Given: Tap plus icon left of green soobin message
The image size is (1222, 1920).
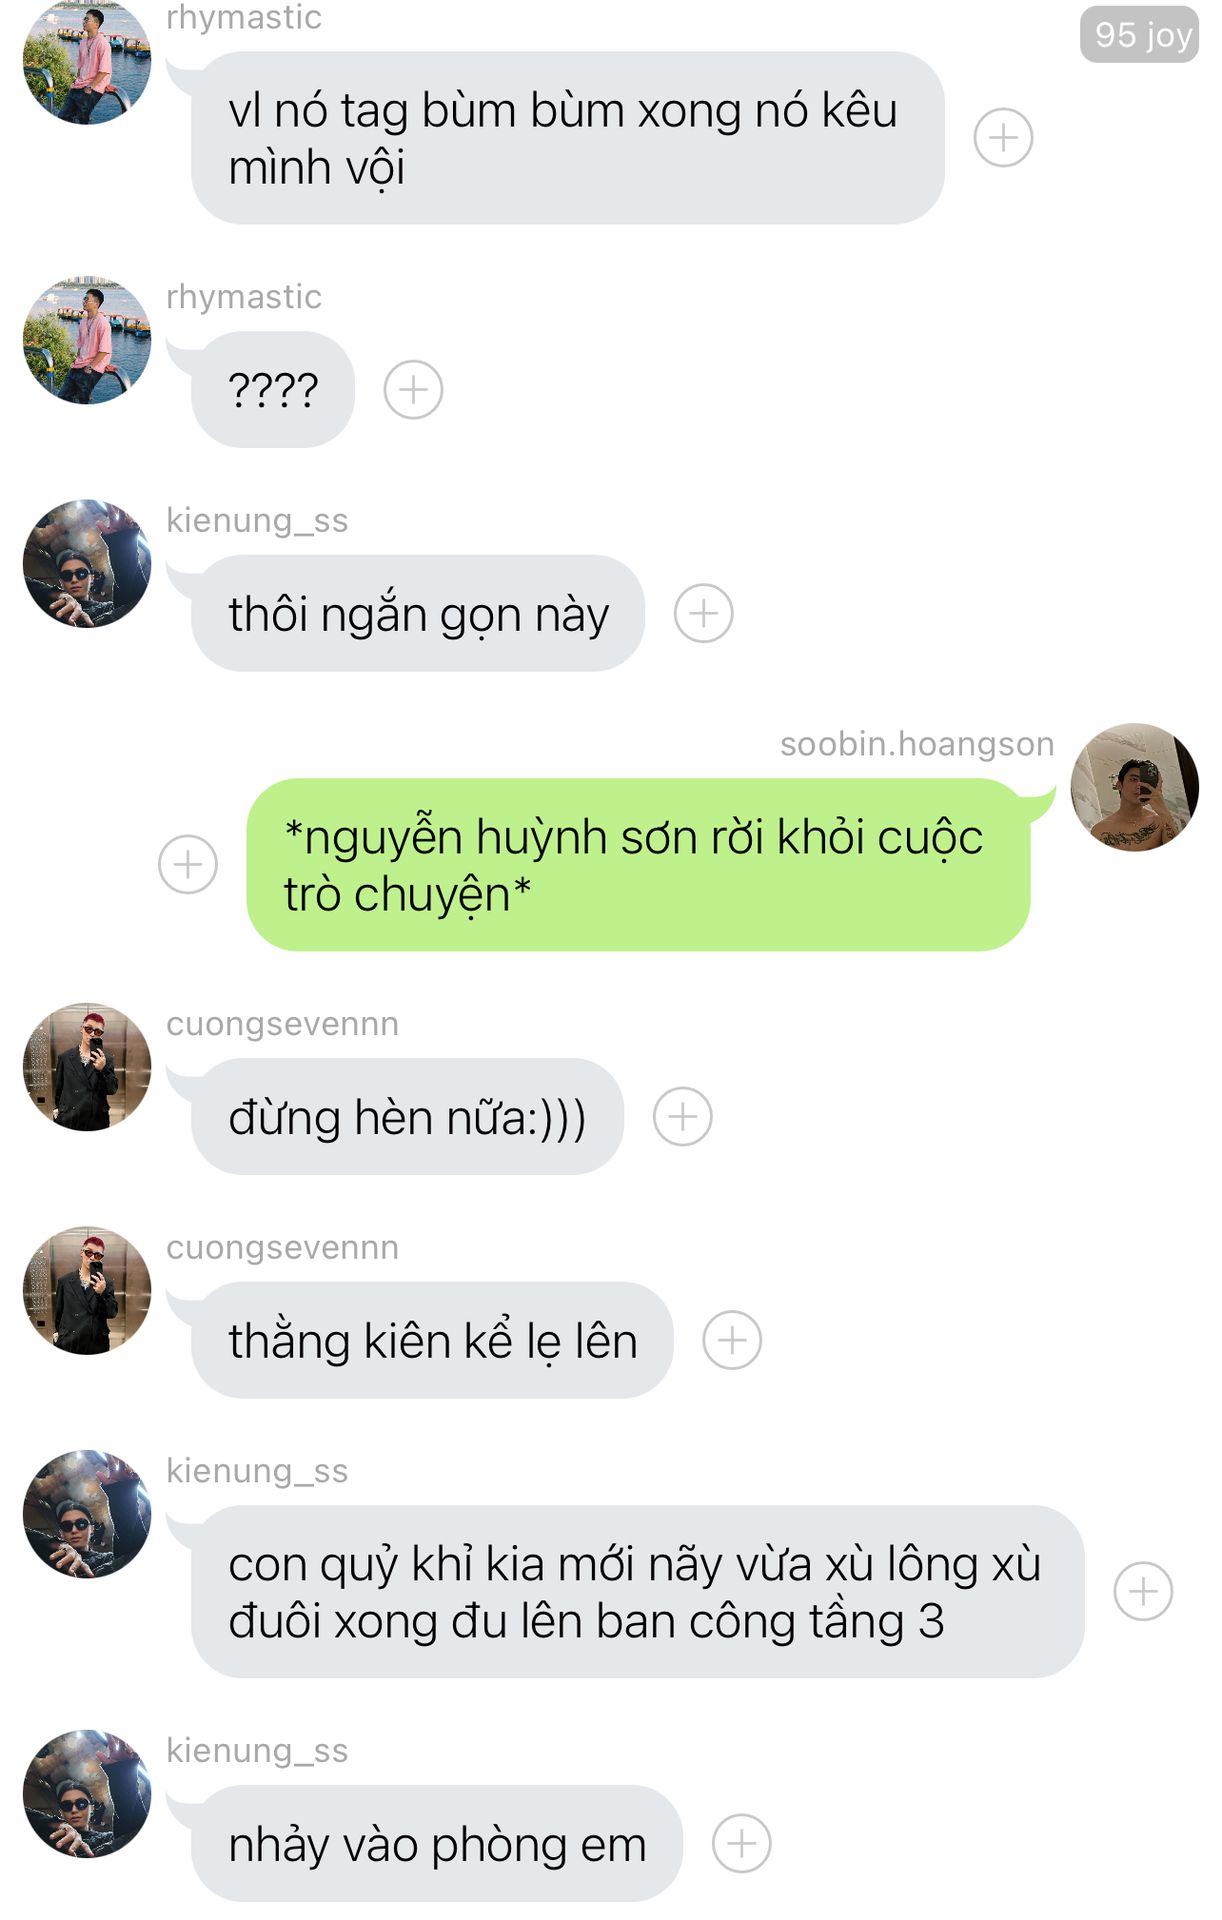Looking at the screenshot, I should click(188, 864).
